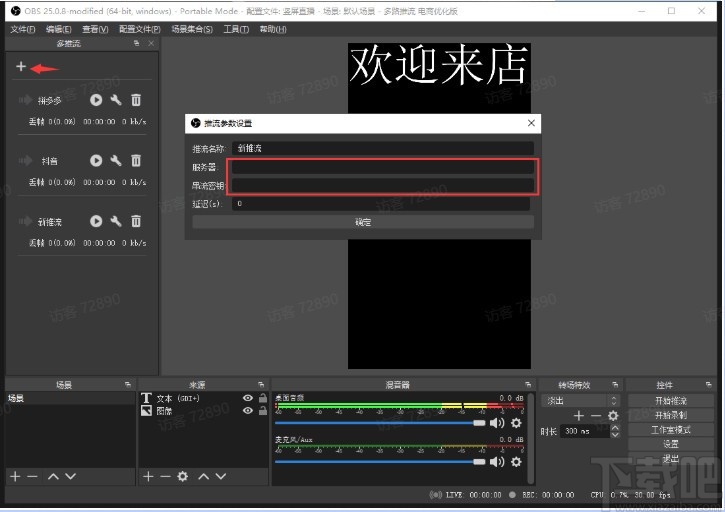The height and width of the screenshot is (512, 725).
Task: Mute 桌面音频 speaker icon
Action: pos(497,423)
